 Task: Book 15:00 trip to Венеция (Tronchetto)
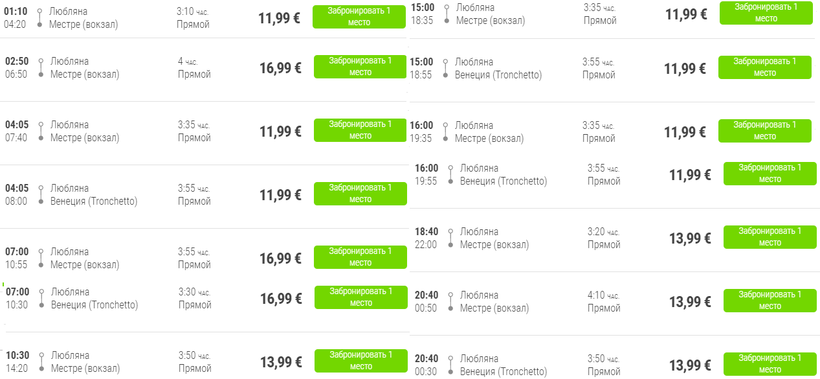(x=765, y=67)
